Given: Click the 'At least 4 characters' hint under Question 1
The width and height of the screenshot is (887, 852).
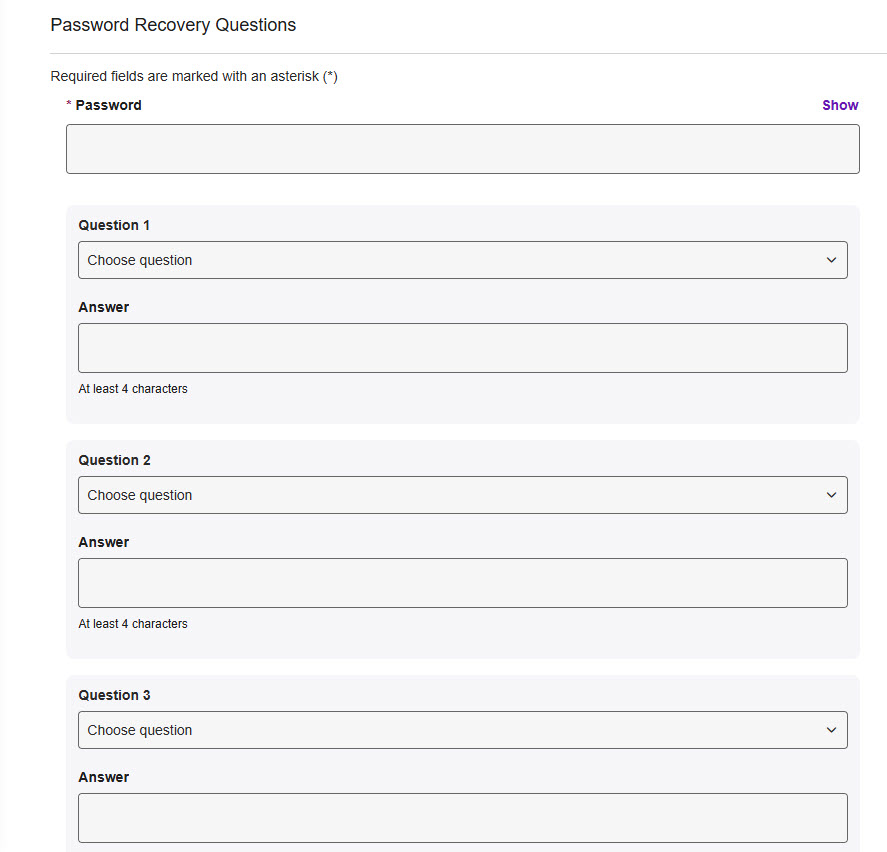Looking at the screenshot, I should [x=133, y=389].
